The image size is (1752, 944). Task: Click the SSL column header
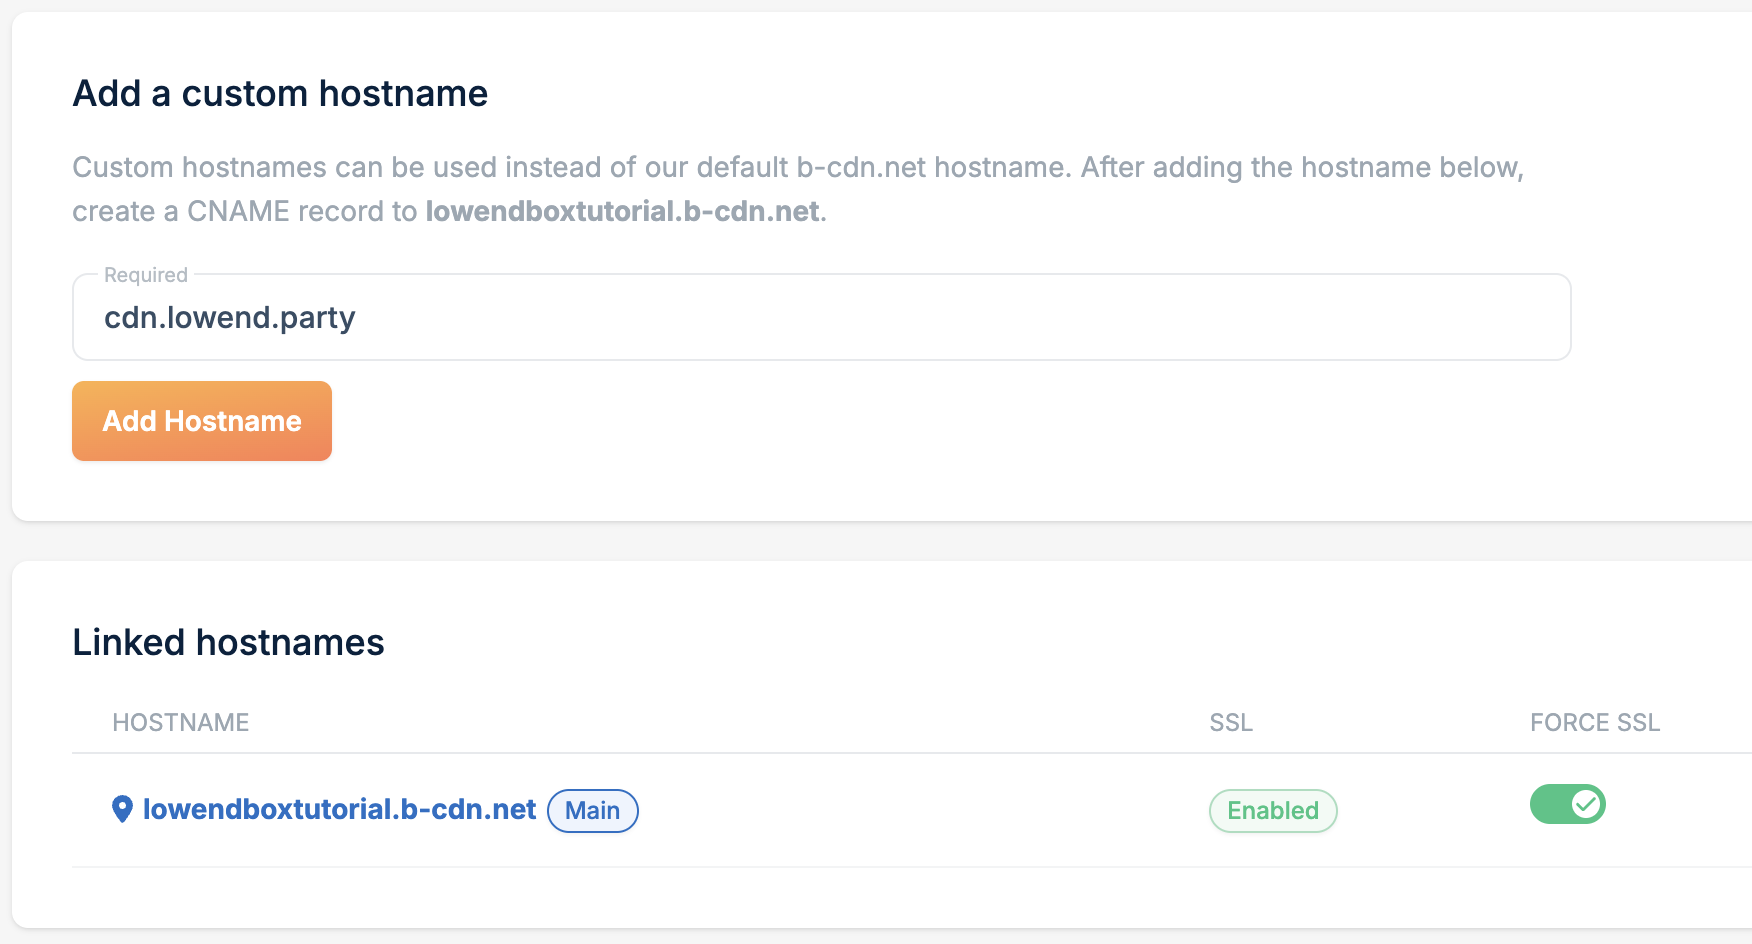tap(1230, 722)
